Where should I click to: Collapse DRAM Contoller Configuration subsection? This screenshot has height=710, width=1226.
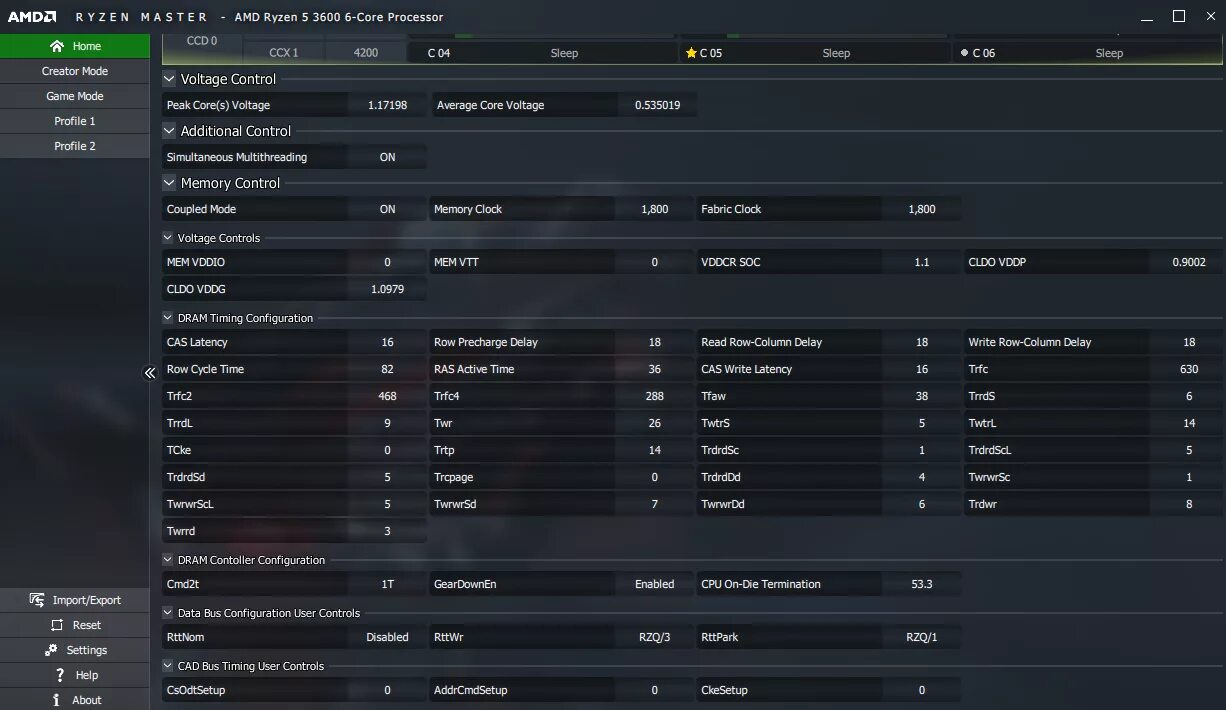click(168, 560)
